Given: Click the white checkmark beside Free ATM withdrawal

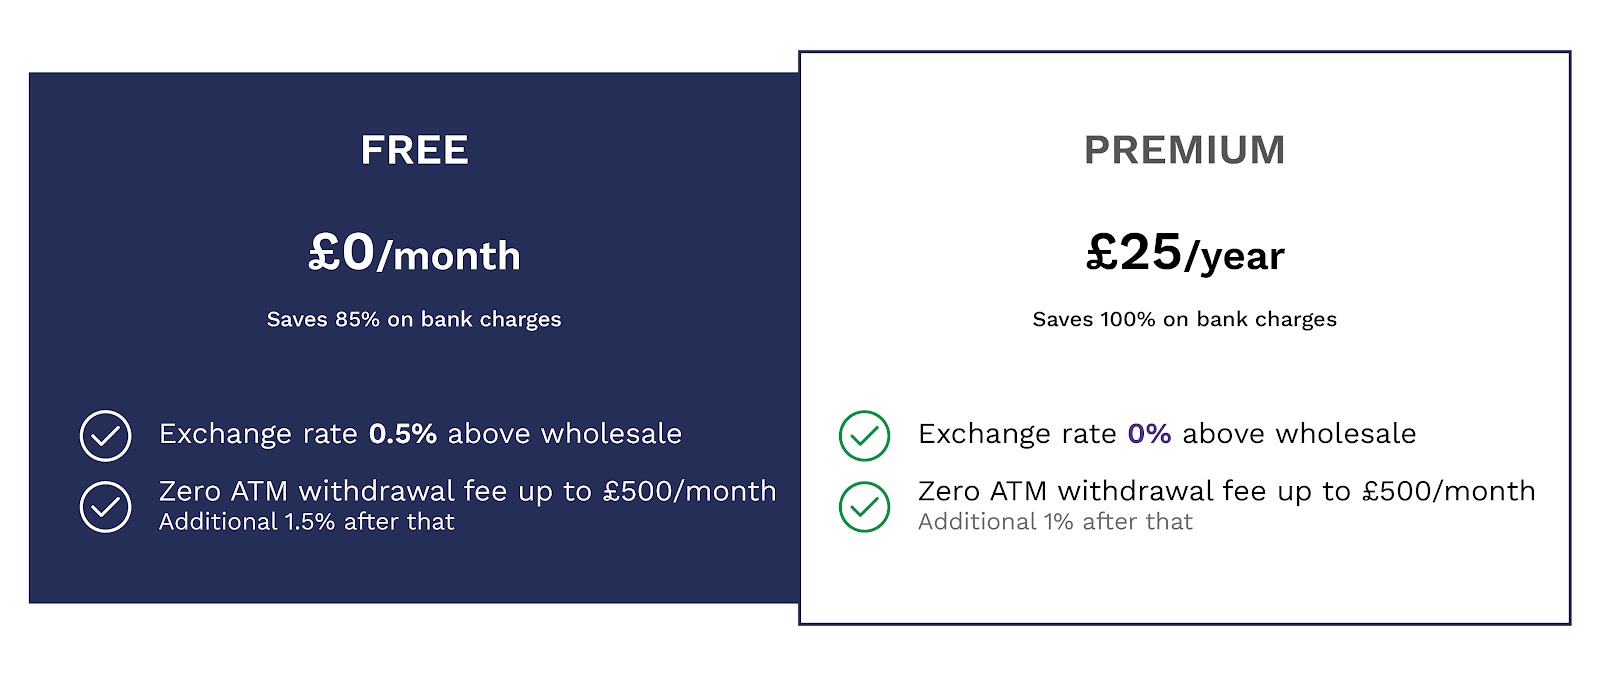Looking at the screenshot, I should click(x=105, y=507).
